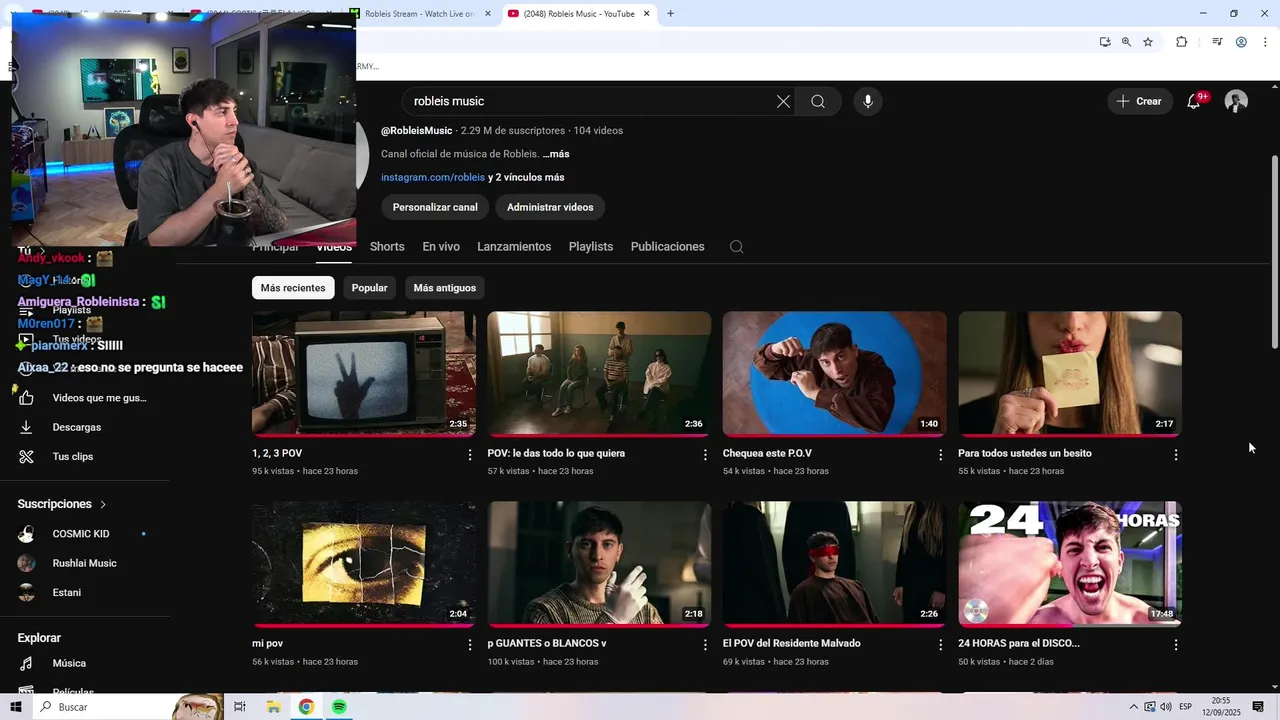Click the Crear button

[x=1139, y=101]
